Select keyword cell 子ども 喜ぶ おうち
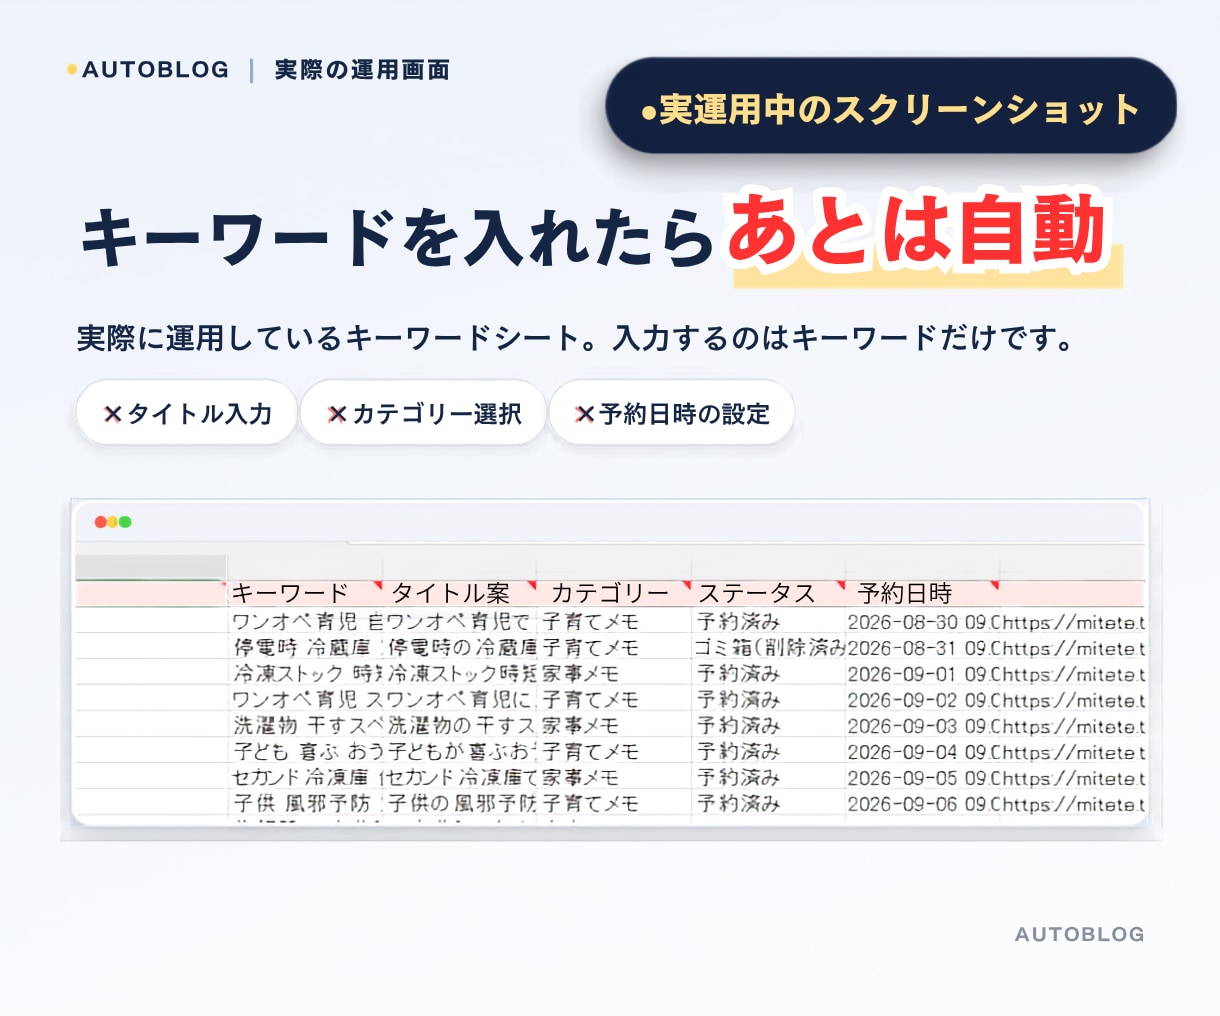 coord(306,752)
